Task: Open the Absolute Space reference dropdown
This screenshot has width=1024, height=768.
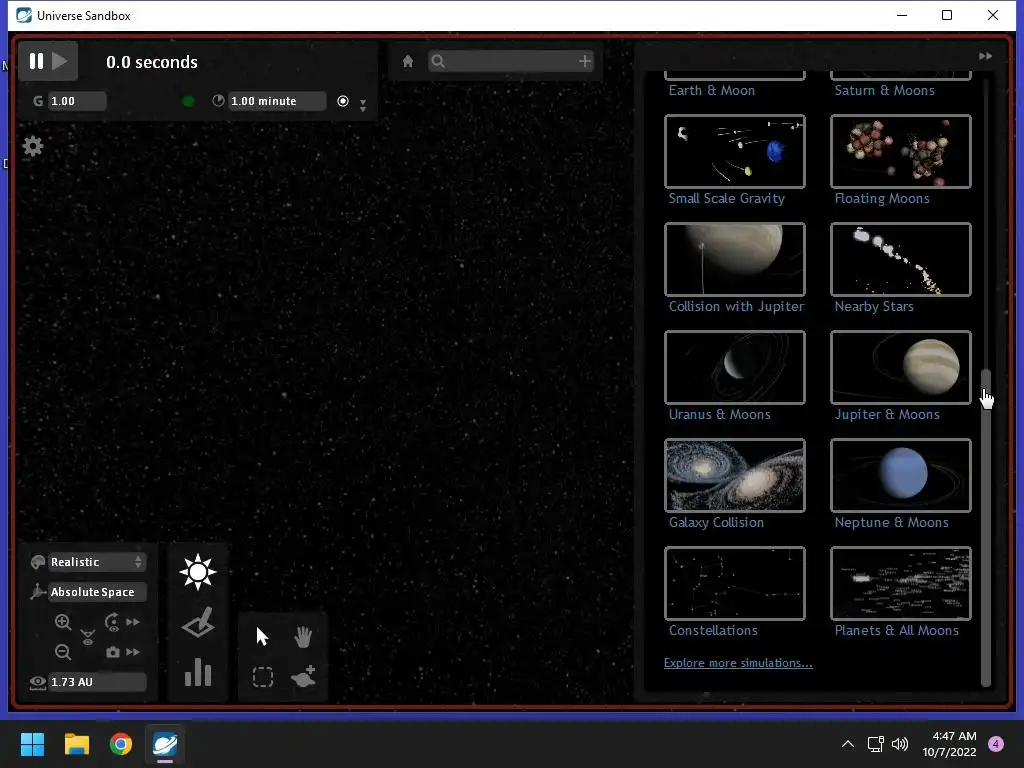Action: click(x=97, y=592)
